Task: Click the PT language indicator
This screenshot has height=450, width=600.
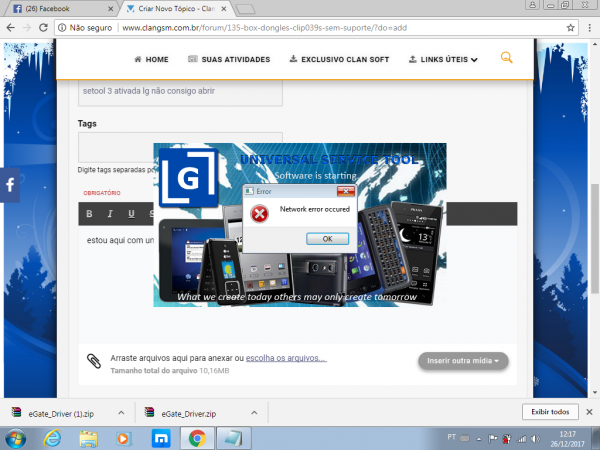Action: 452,437
